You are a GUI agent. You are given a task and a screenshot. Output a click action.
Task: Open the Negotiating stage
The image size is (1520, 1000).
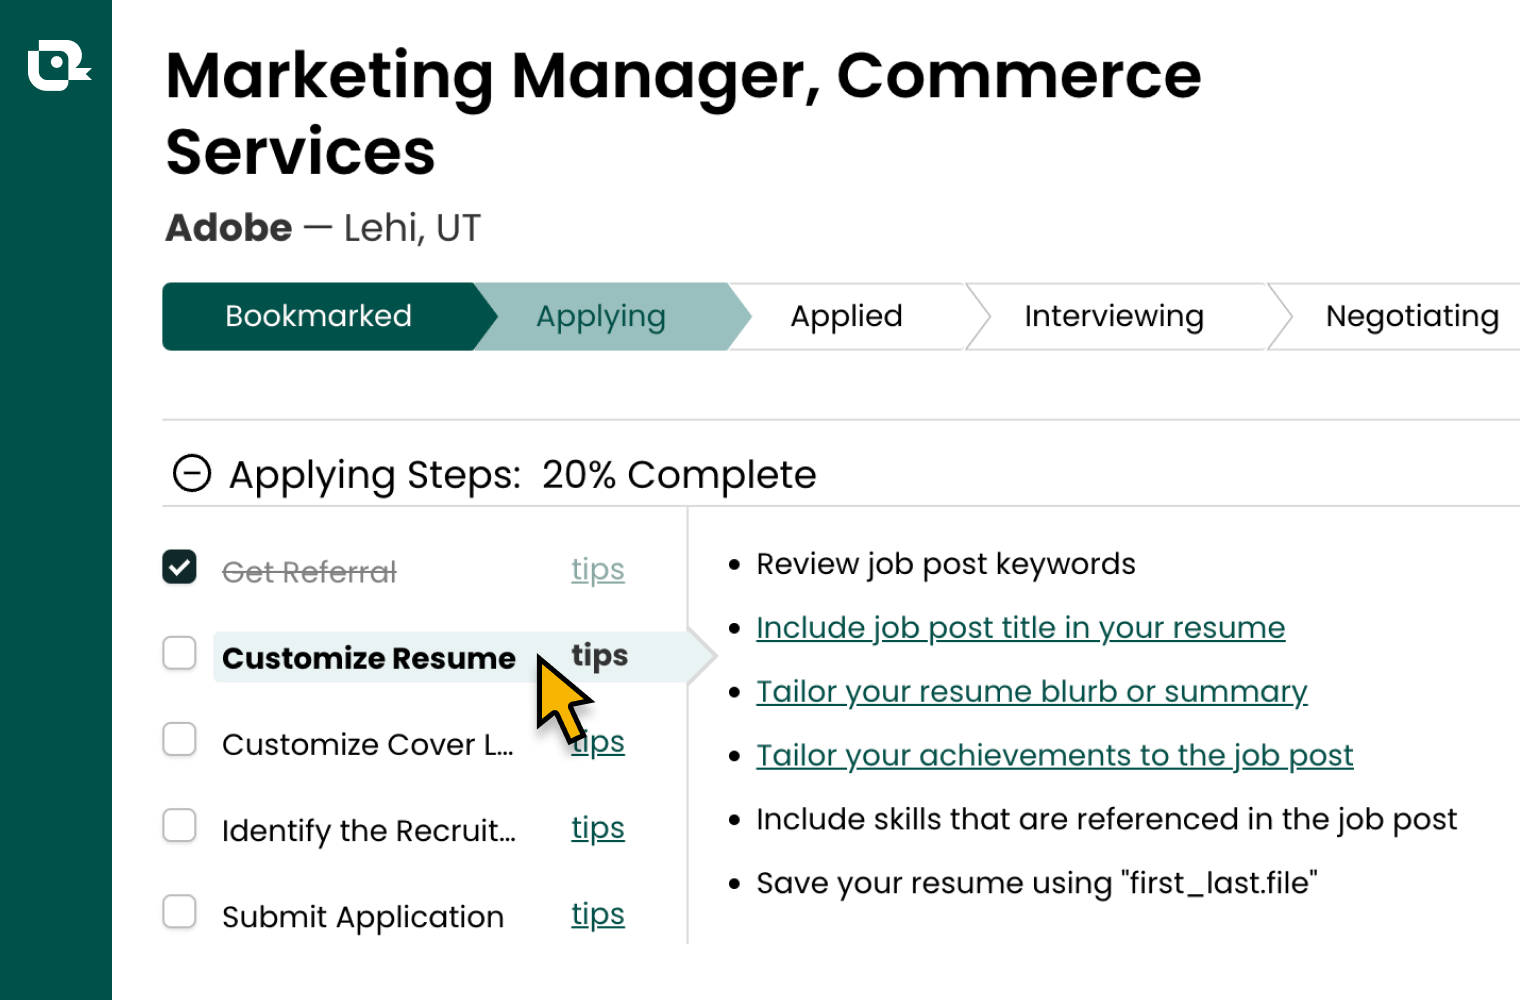[1411, 316]
